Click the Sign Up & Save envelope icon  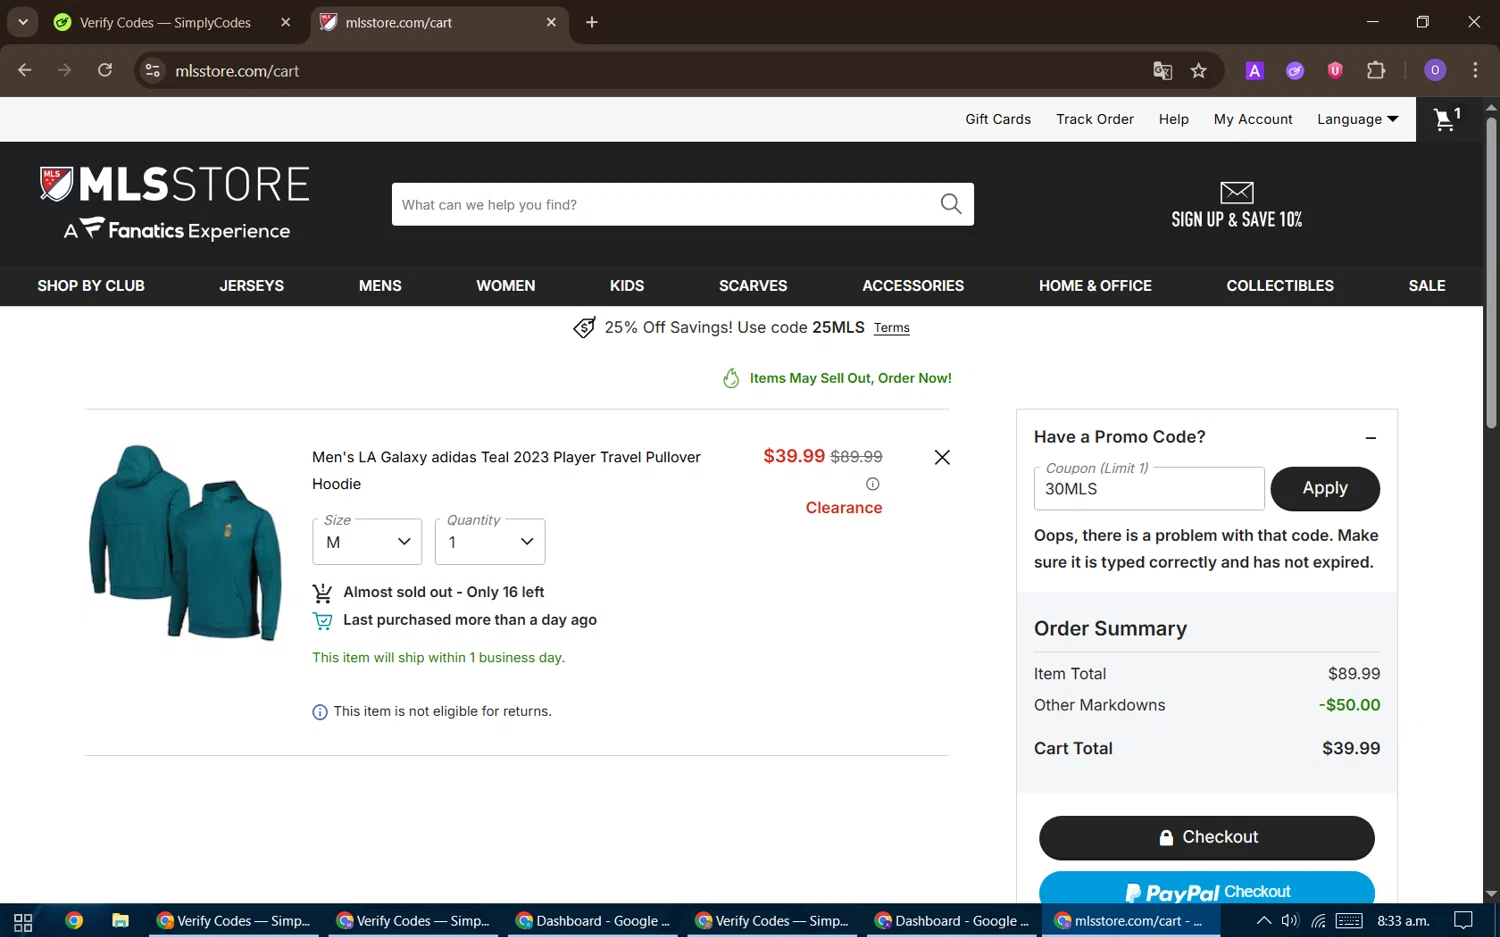1237,192
